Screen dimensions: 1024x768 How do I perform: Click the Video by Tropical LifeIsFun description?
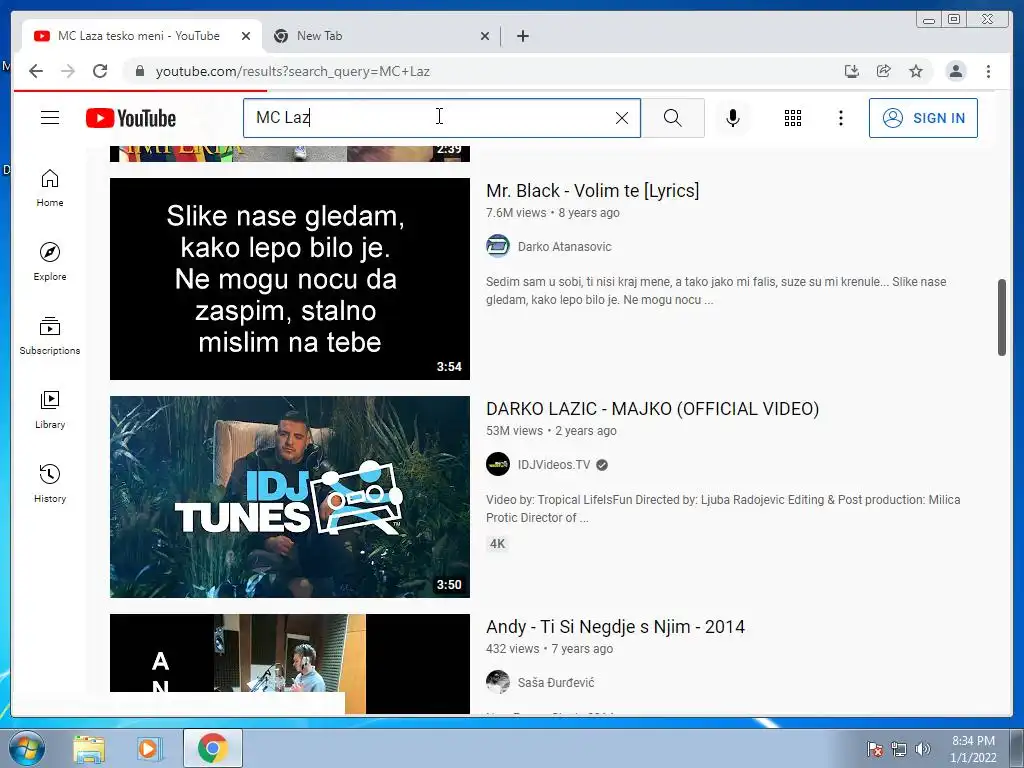tap(723, 509)
